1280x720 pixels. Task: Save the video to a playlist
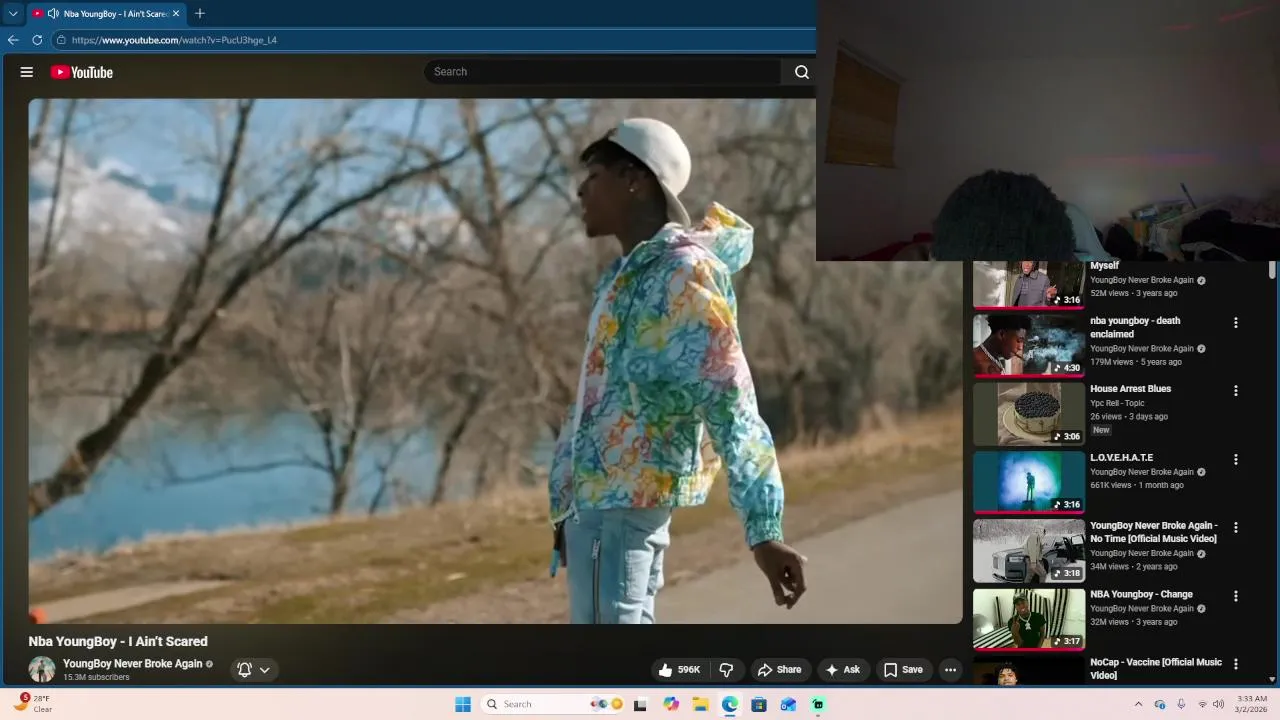[903, 670]
